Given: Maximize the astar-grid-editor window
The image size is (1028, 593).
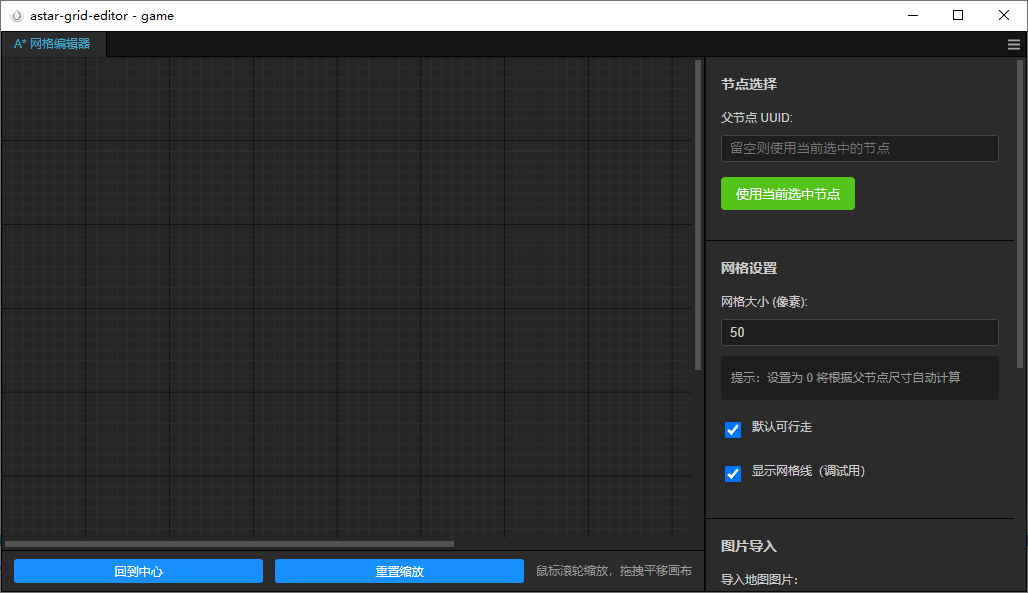Looking at the screenshot, I should click(958, 16).
